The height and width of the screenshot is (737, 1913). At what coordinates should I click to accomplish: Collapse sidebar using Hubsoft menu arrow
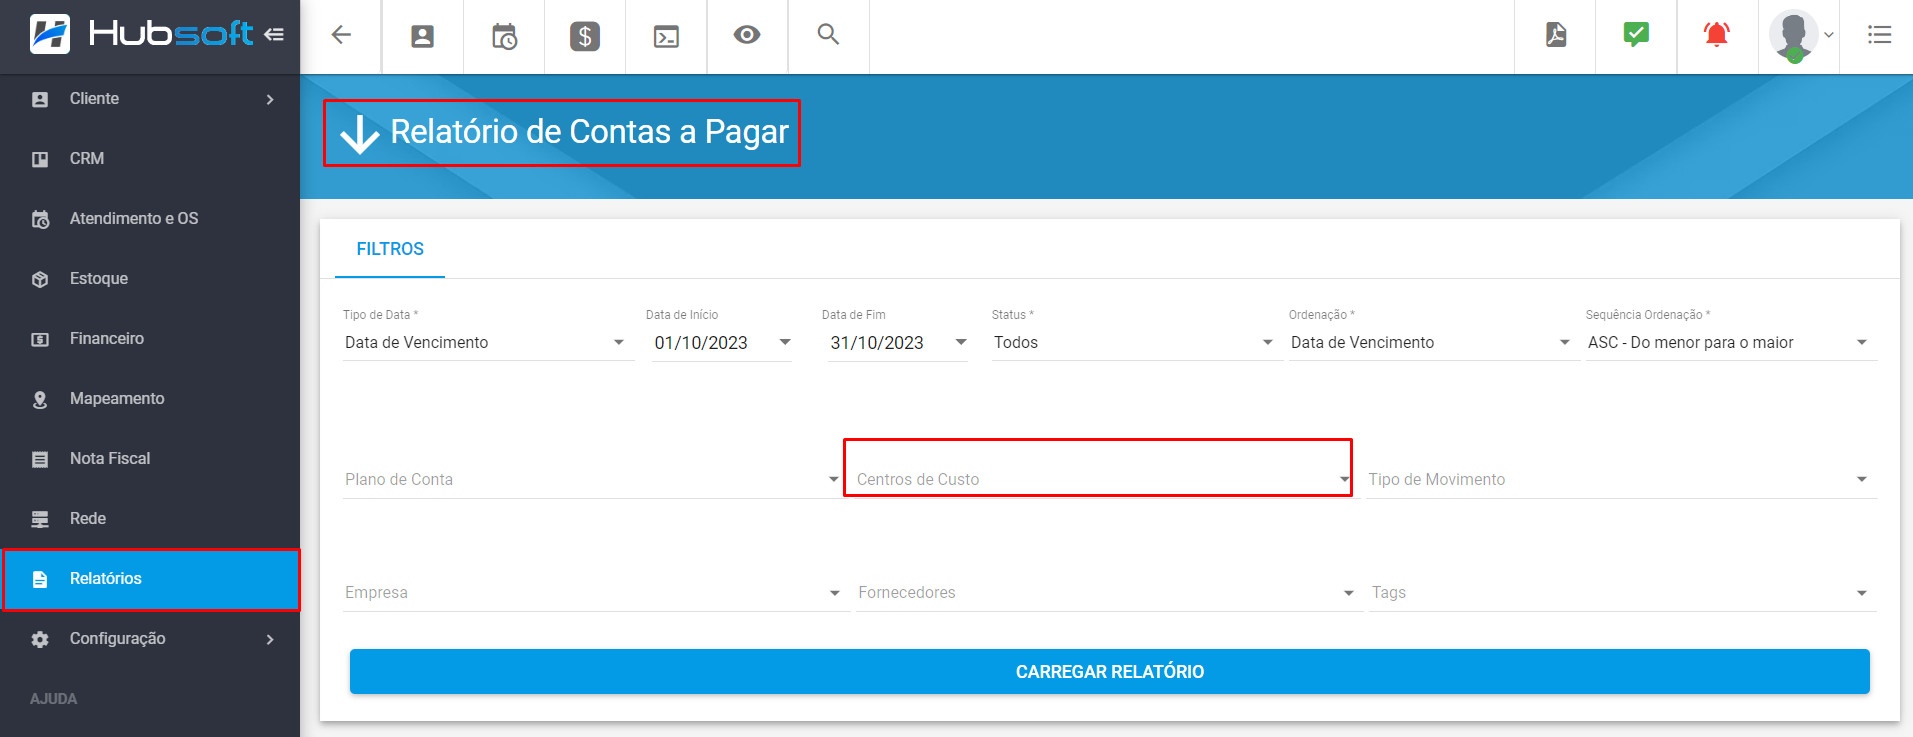(274, 35)
